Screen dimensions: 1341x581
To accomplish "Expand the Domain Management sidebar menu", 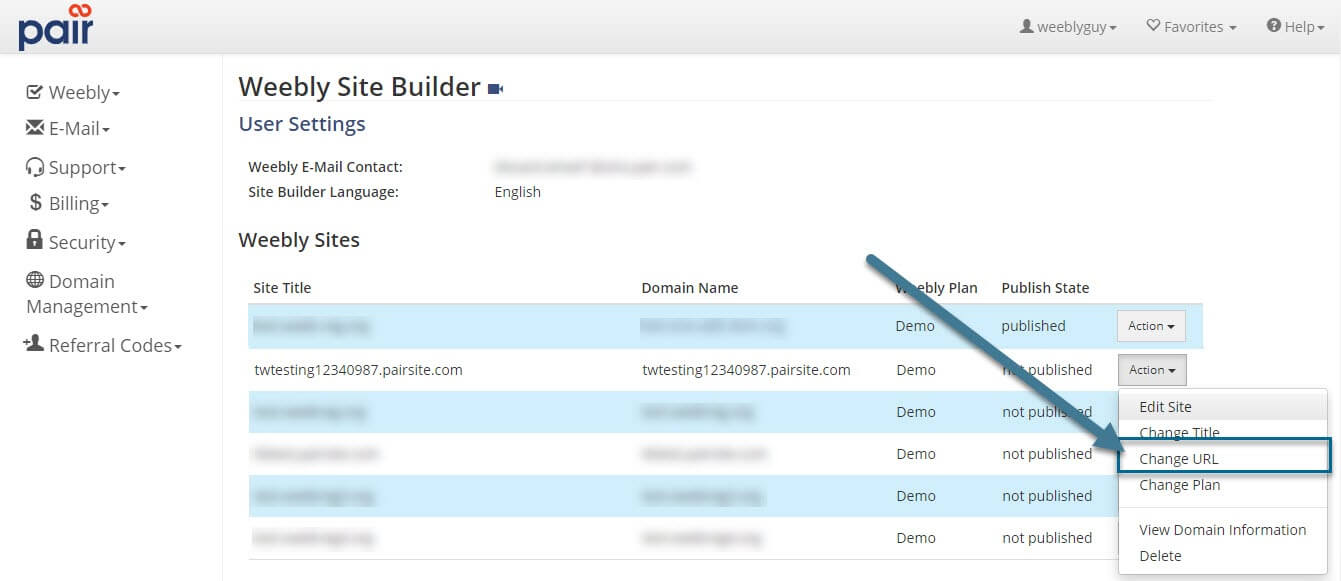I will pyautogui.click(x=87, y=294).
